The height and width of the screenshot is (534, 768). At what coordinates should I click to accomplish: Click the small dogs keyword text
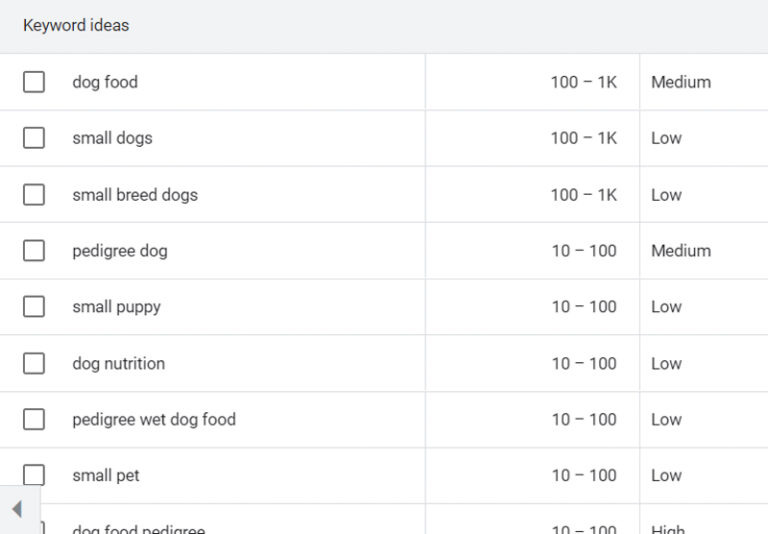[x=112, y=138]
